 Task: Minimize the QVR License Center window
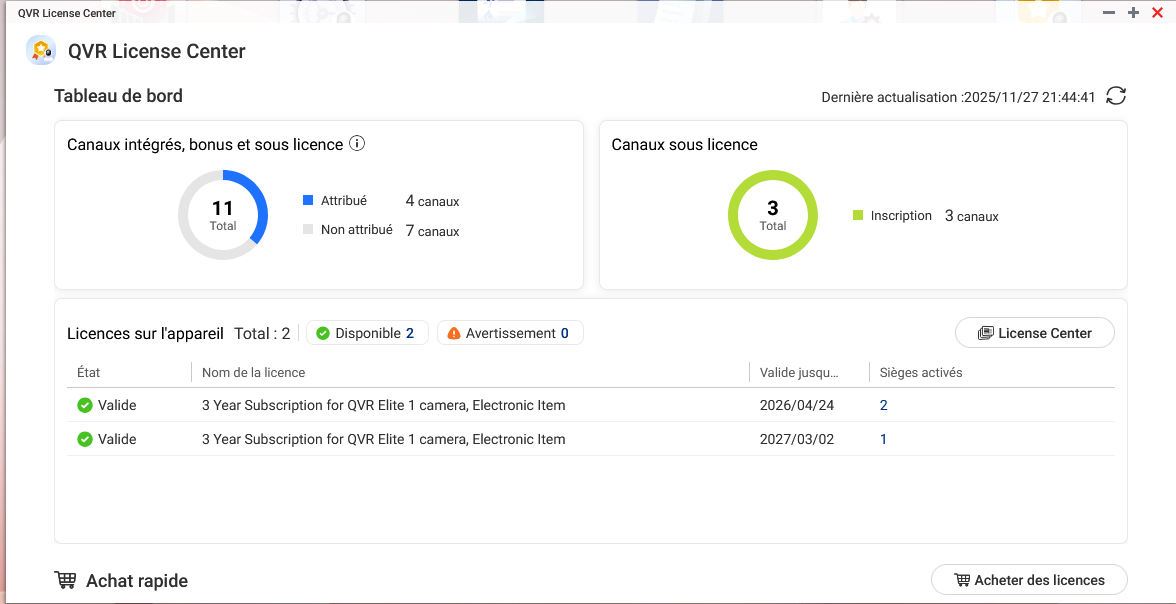point(1109,12)
